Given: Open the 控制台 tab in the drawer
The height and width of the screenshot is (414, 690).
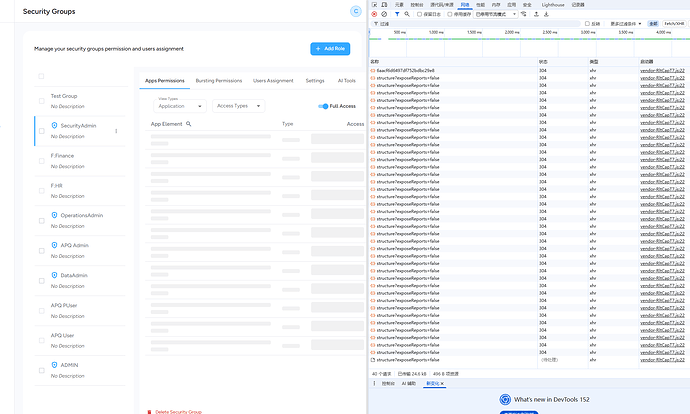Looking at the screenshot, I should pyautogui.click(x=388, y=384).
